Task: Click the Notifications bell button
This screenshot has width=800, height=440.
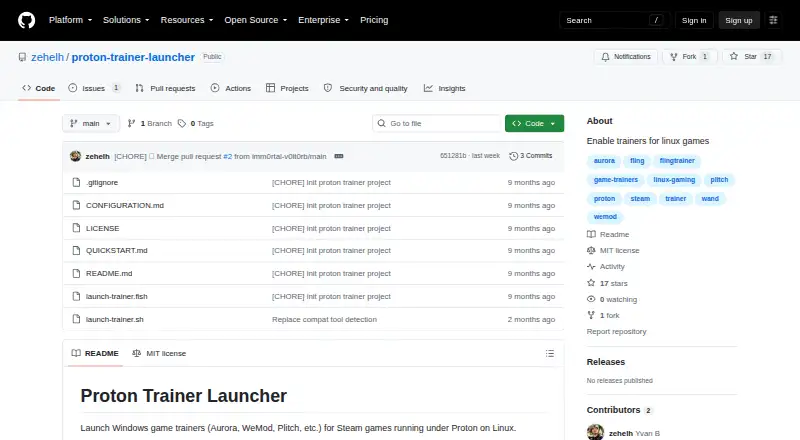Action: 626,57
